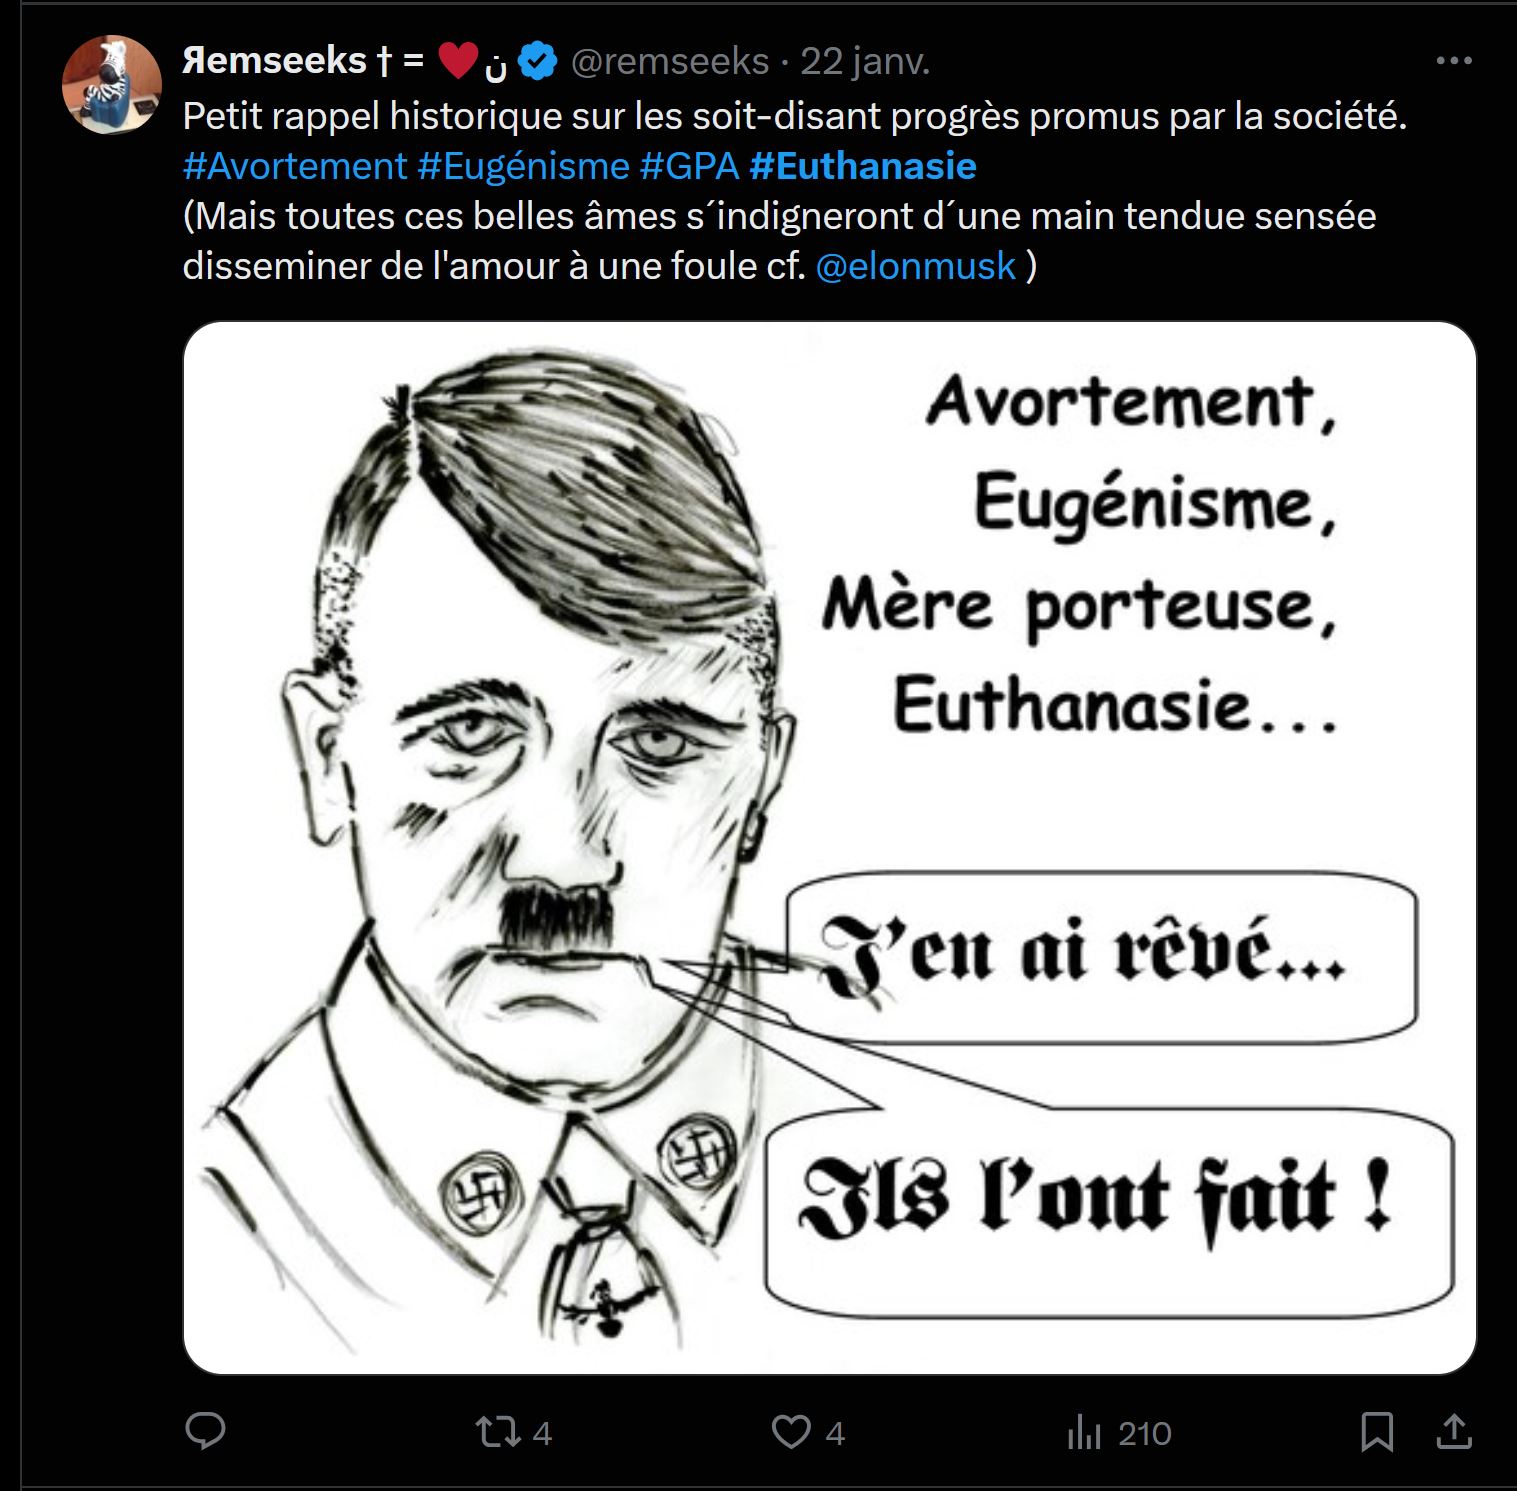Open the @elonmusk mention link
The image size is (1517, 1491).
click(x=916, y=266)
